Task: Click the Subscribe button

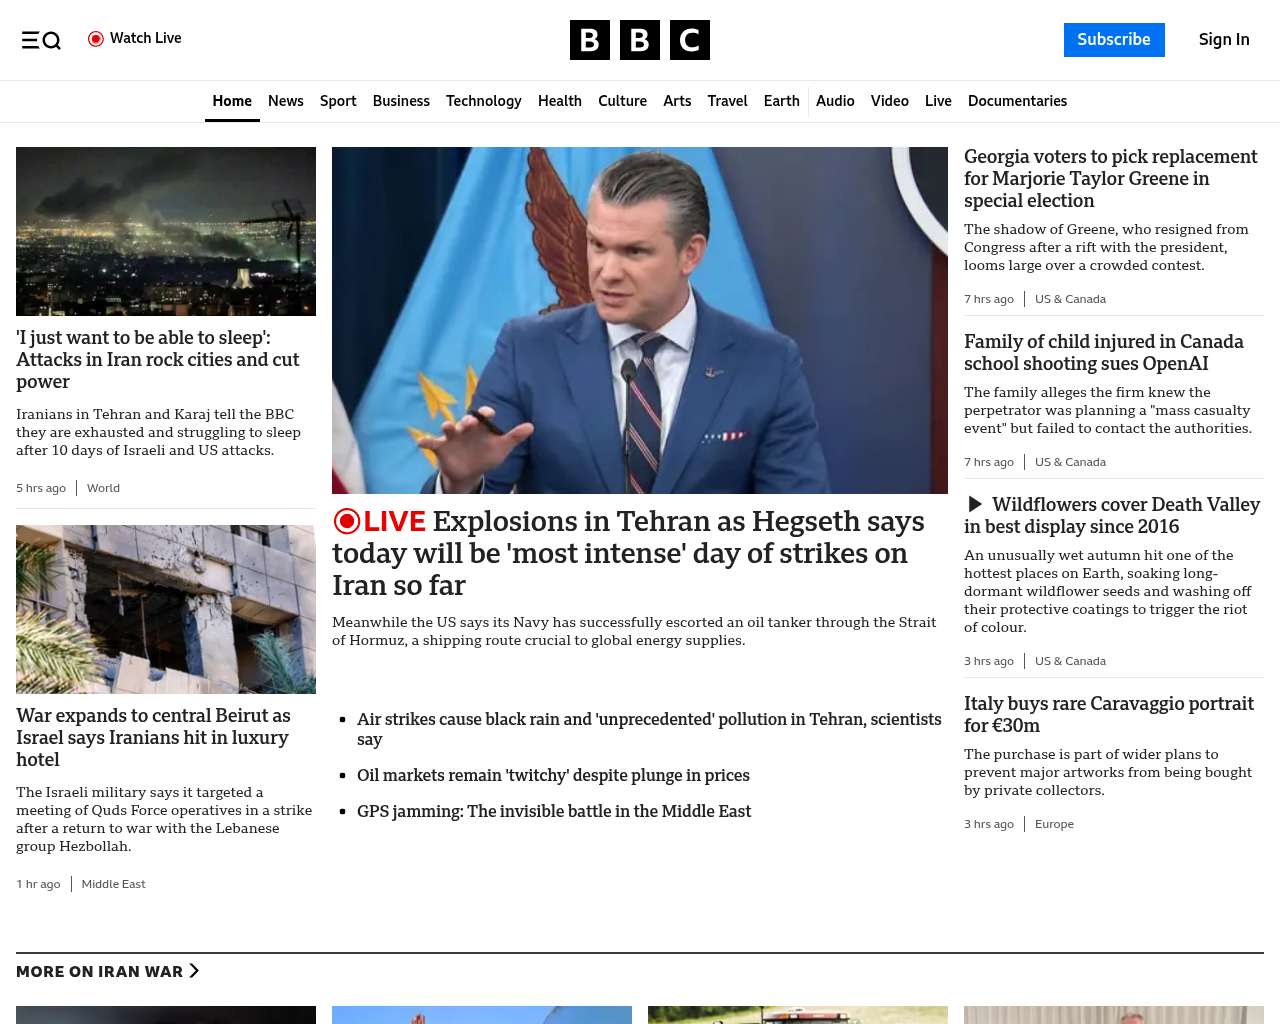Action: (1114, 40)
